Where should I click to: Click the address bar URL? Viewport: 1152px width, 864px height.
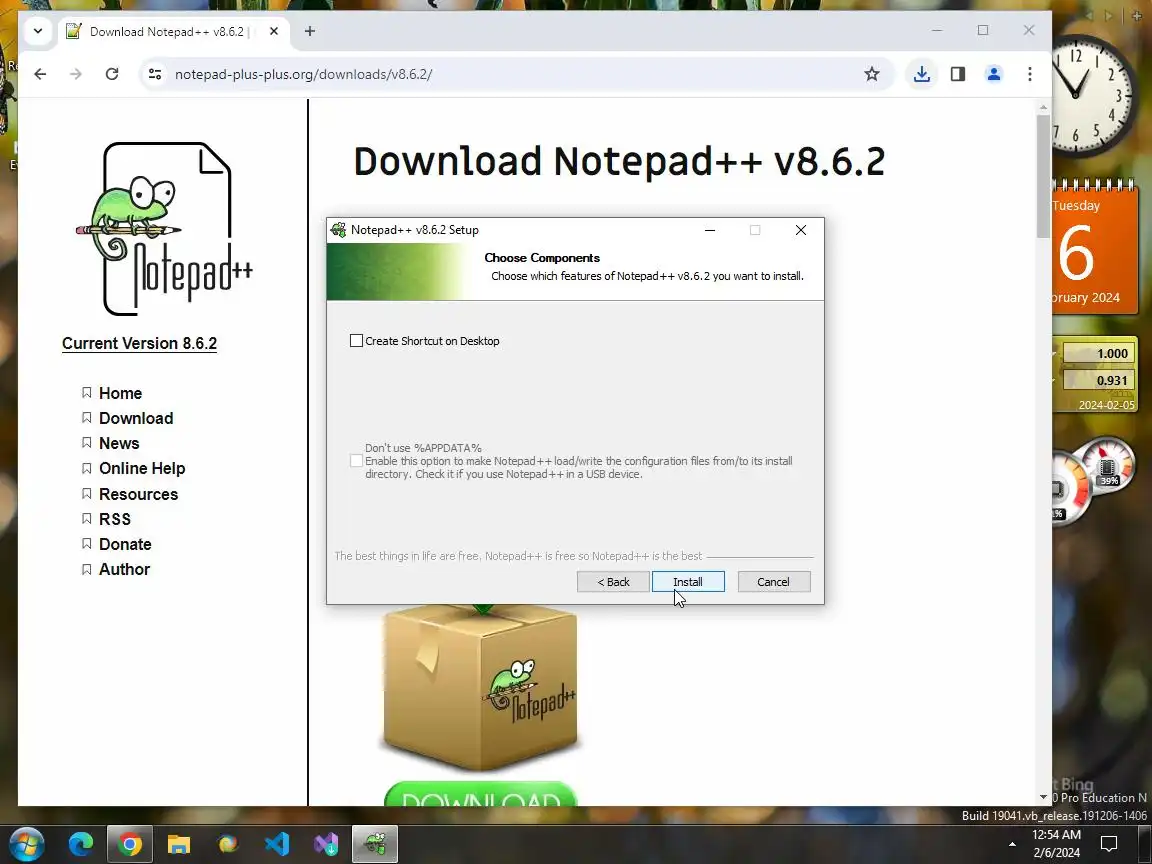(303, 74)
